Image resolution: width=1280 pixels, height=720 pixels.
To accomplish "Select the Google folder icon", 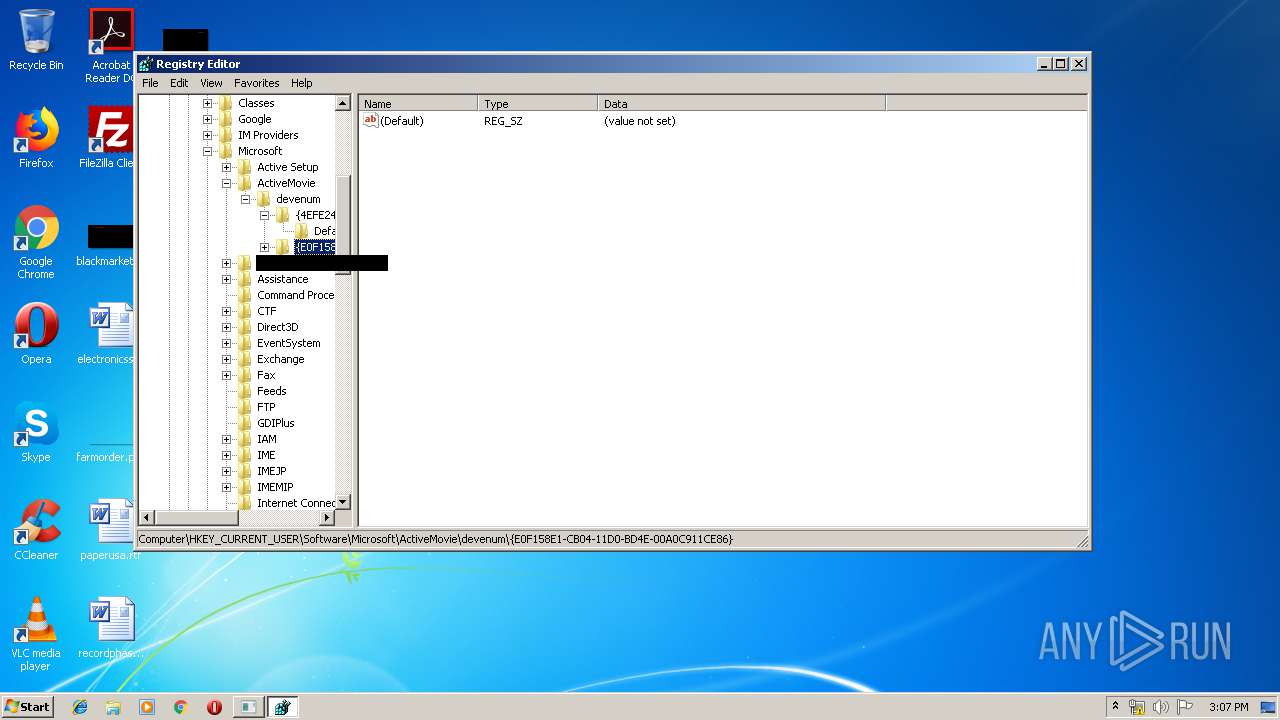I will click(x=225, y=119).
